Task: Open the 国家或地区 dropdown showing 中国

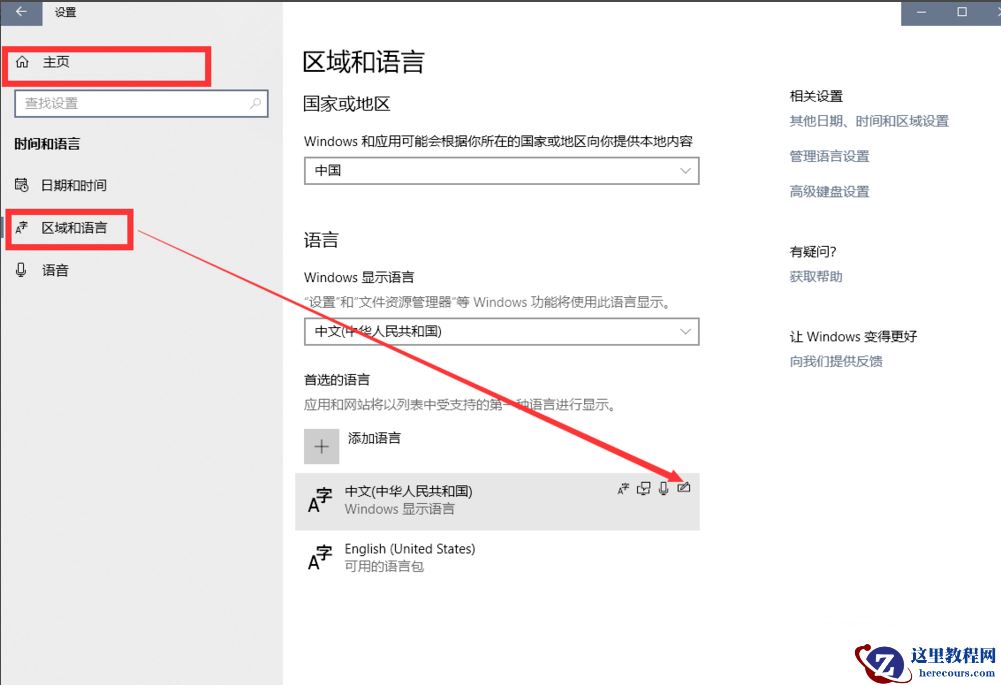Action: (500, 170)
